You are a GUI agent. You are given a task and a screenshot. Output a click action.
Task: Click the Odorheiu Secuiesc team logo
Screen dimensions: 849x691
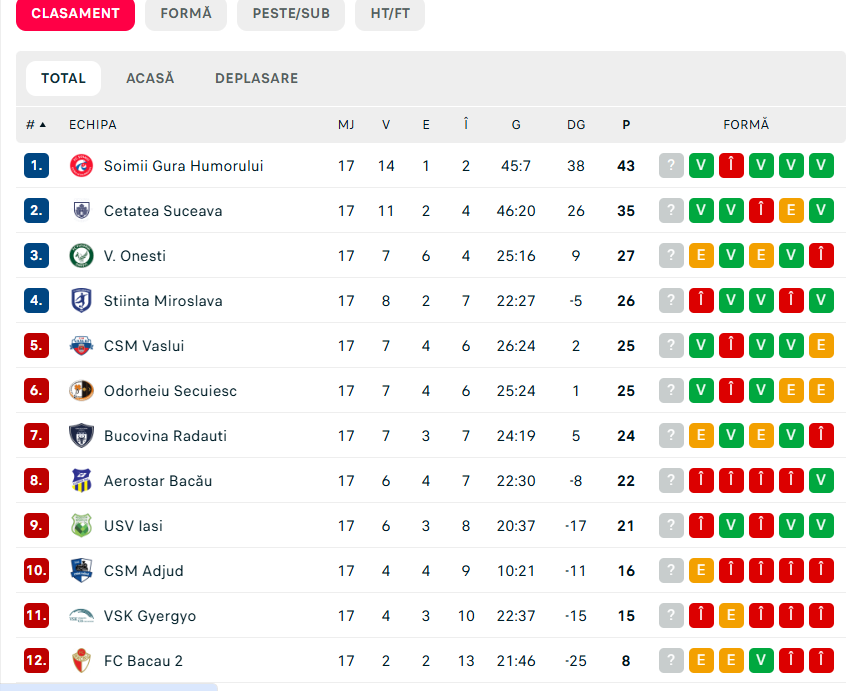[81, 391]
